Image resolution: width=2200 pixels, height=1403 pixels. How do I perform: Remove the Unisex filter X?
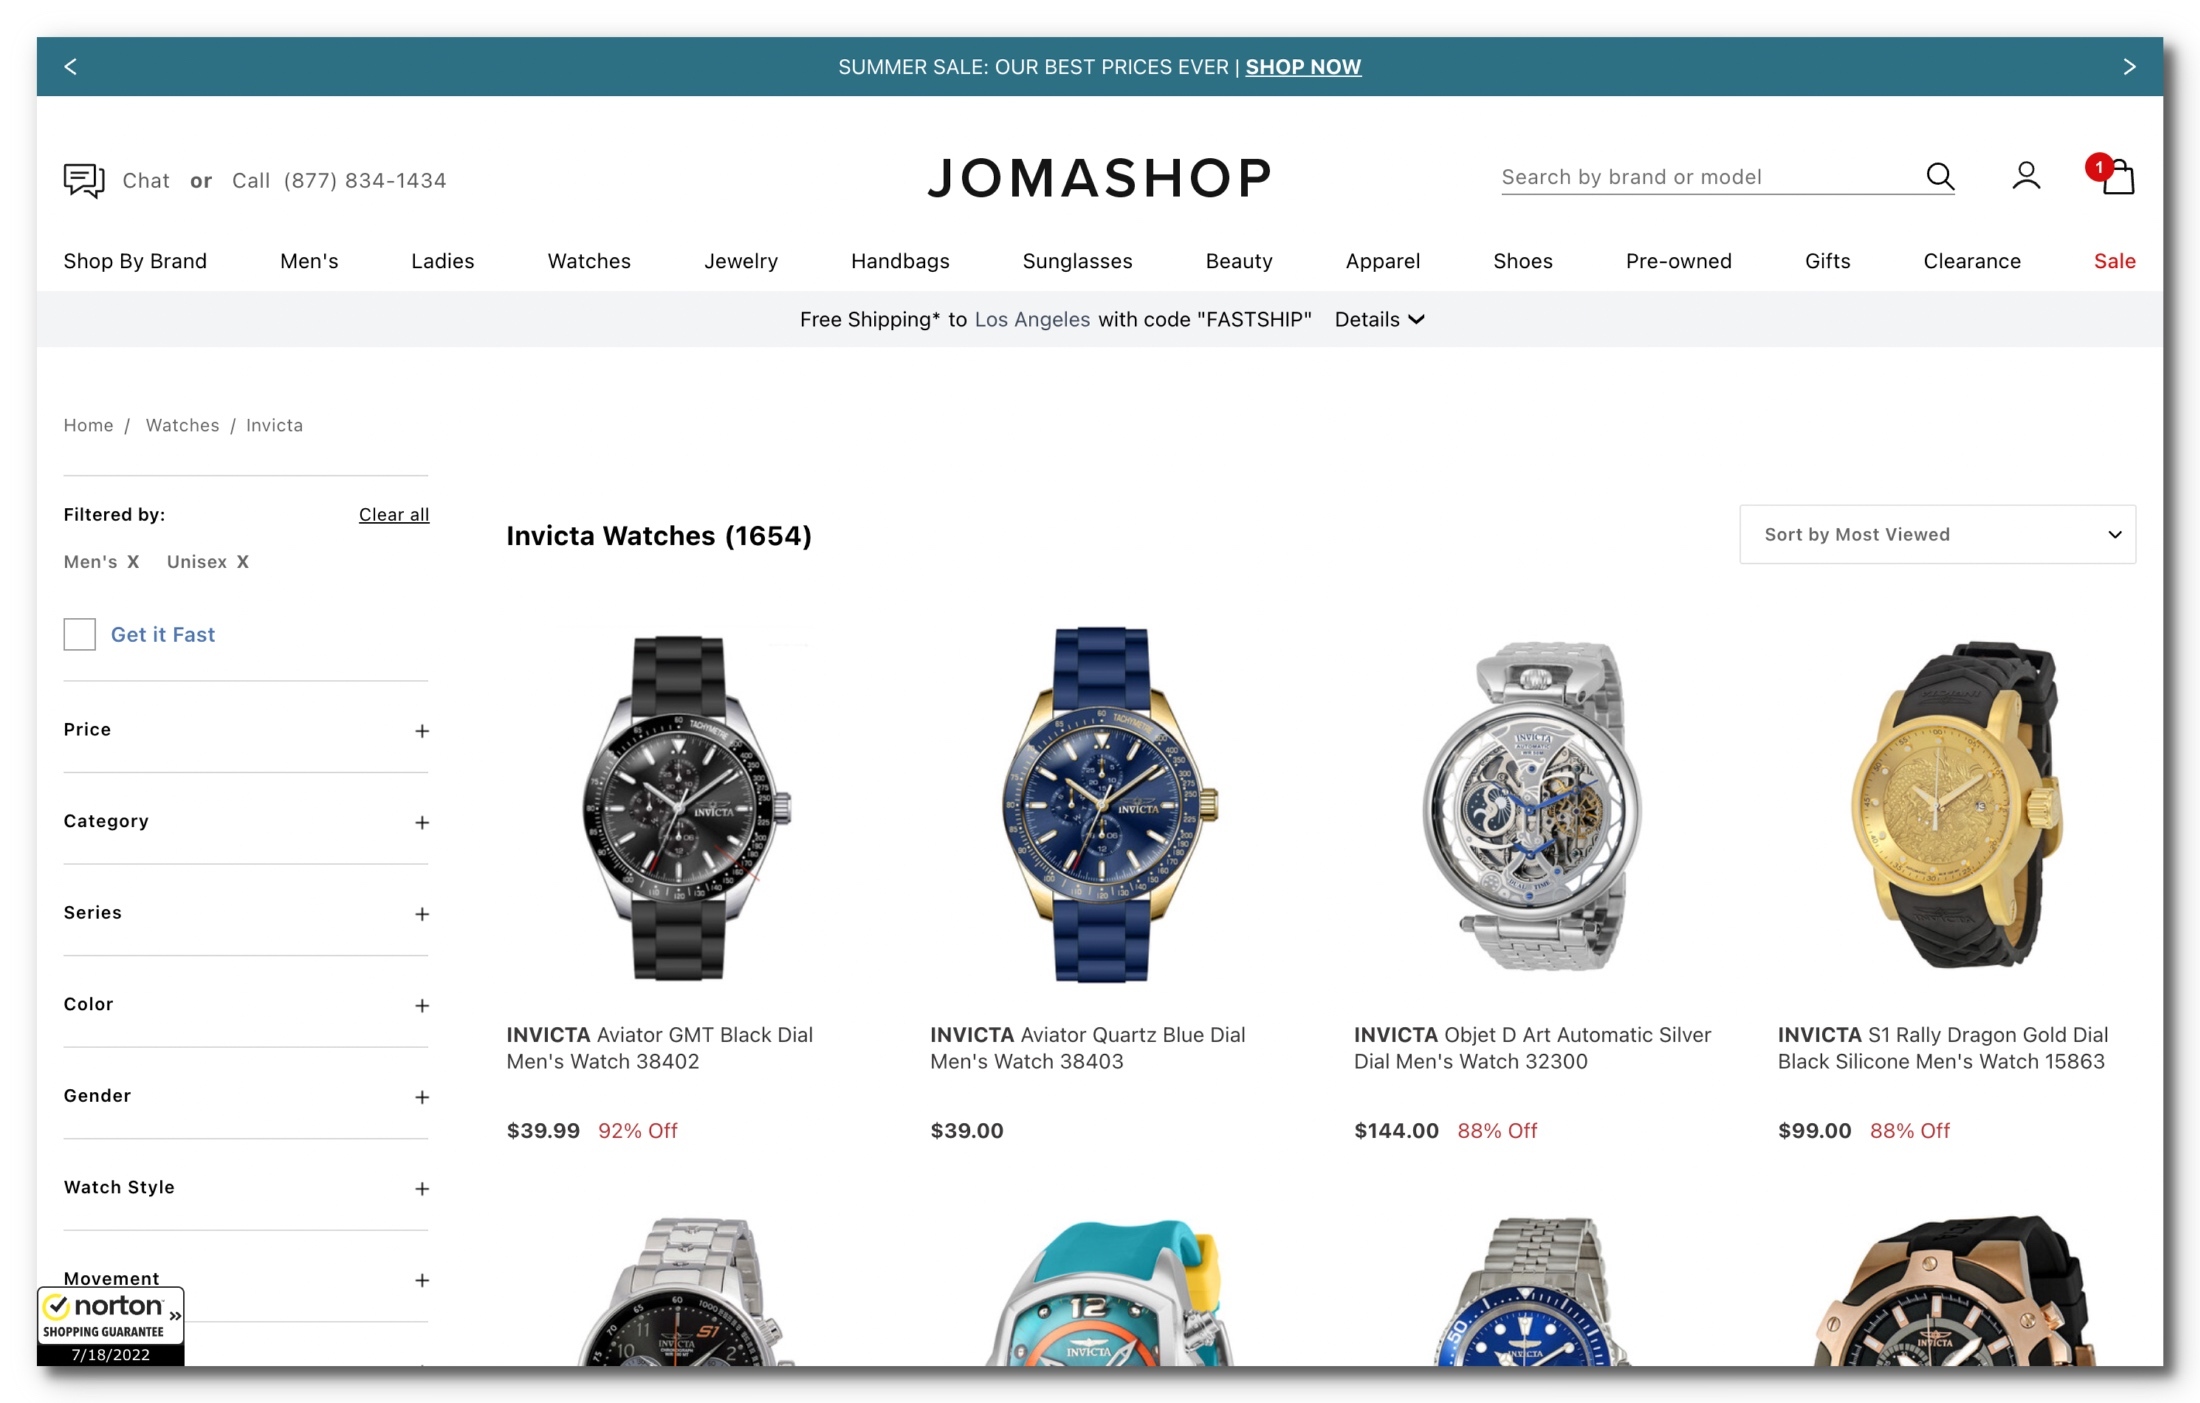tap(242, 562)
